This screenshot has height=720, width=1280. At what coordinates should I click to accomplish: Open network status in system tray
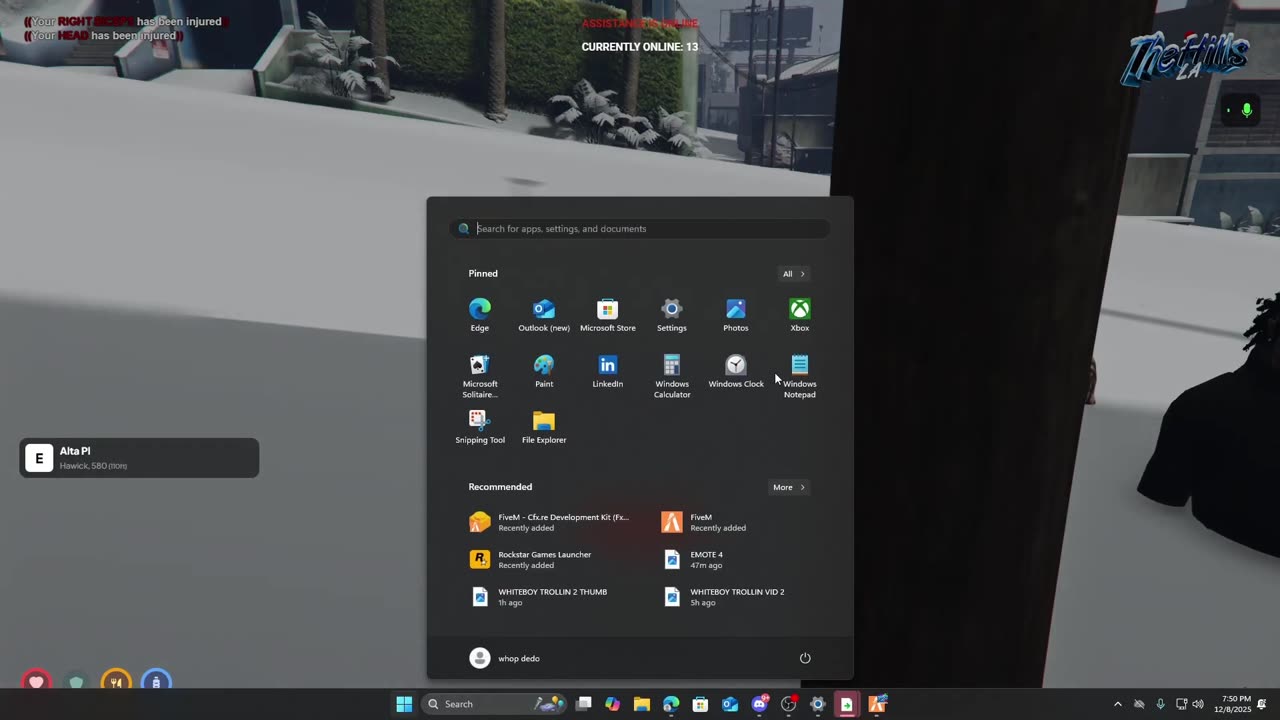click(x=1181, y=704)
